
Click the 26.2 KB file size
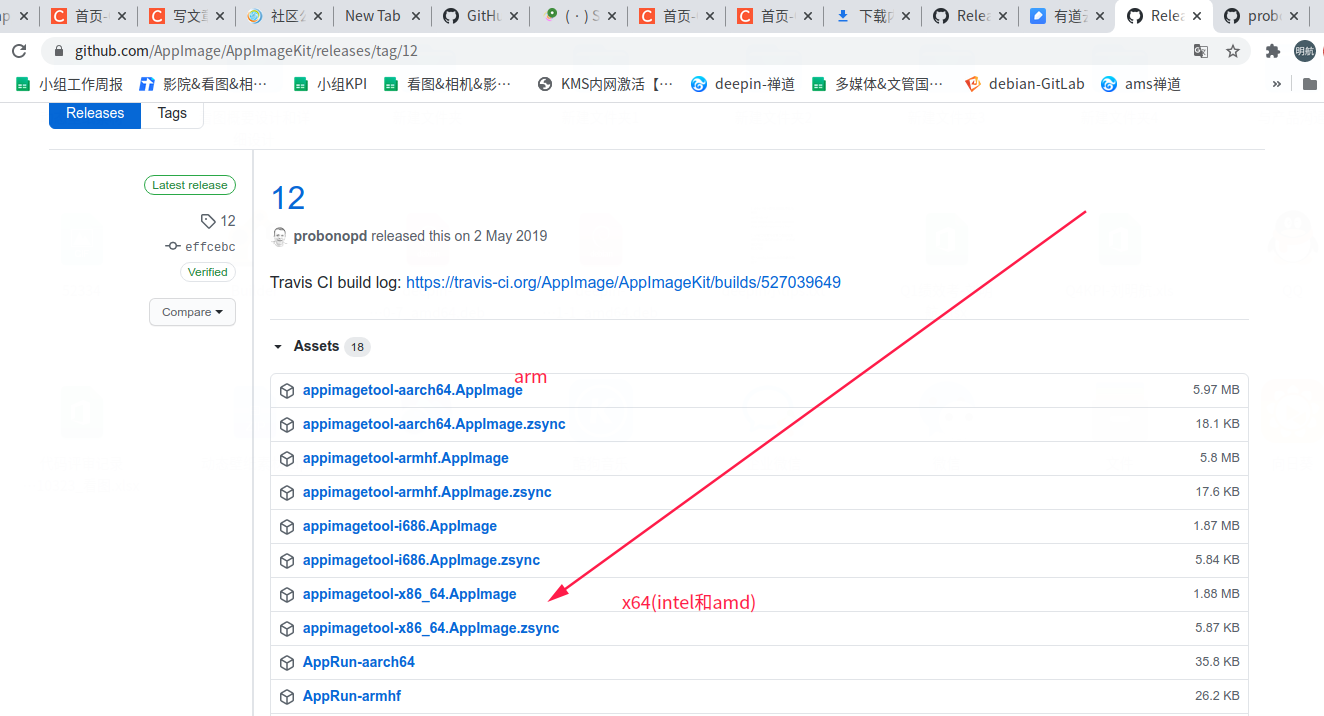tap(1217, 696)
